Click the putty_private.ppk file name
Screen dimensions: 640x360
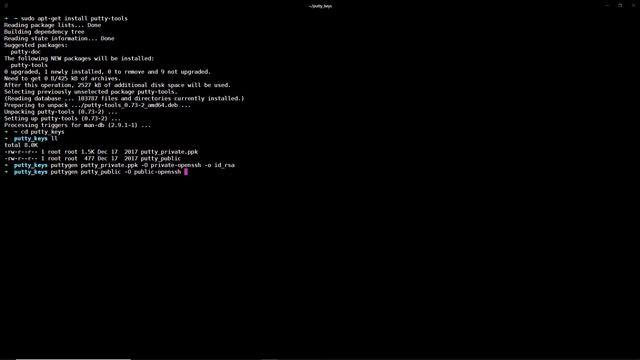[x=169, y=152]
